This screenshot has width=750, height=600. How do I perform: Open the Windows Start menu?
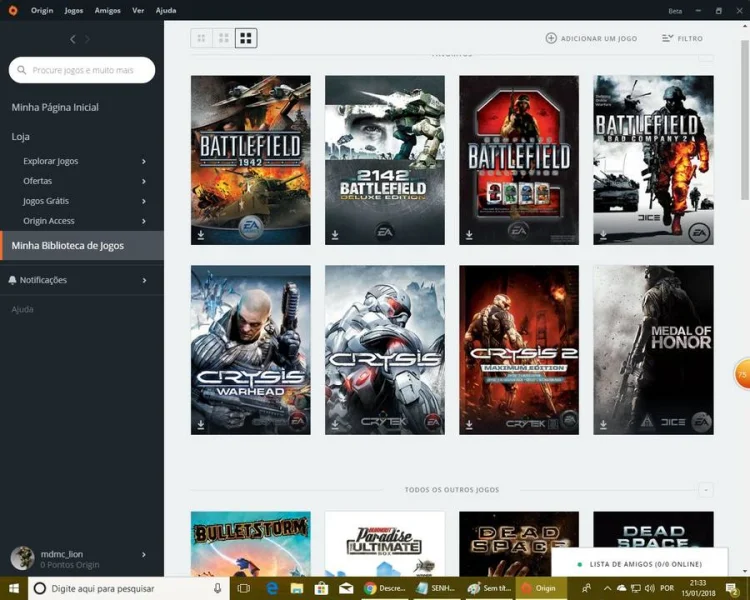(14, 588)
